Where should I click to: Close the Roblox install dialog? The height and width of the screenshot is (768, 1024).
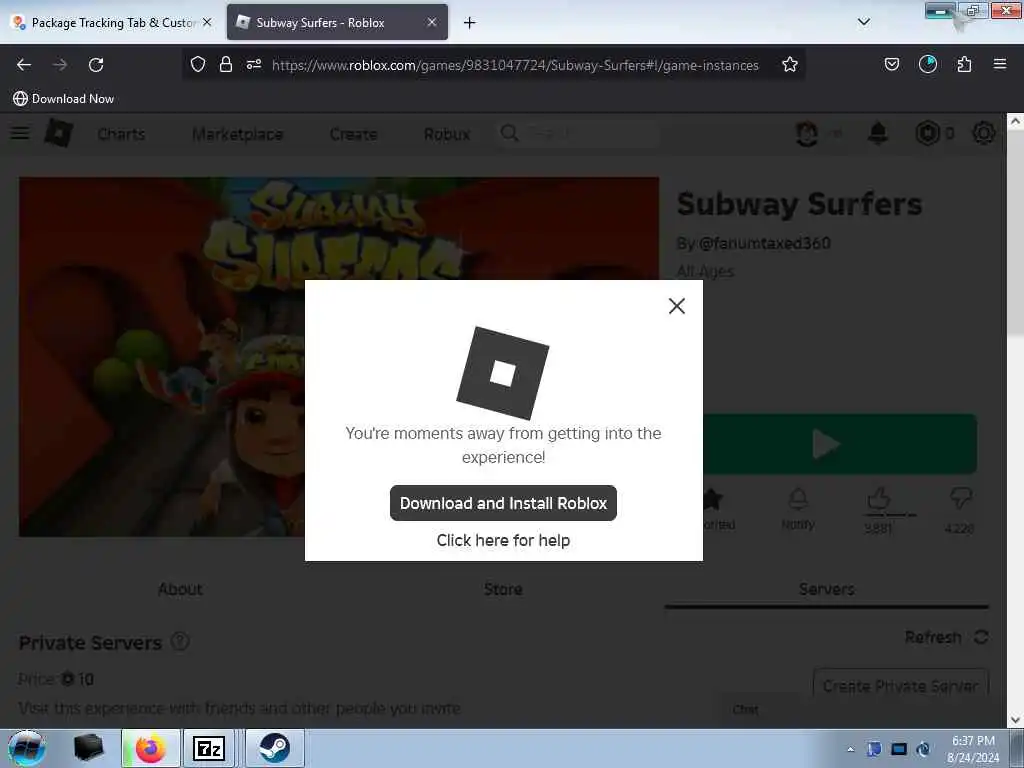[x=677, y=306]
